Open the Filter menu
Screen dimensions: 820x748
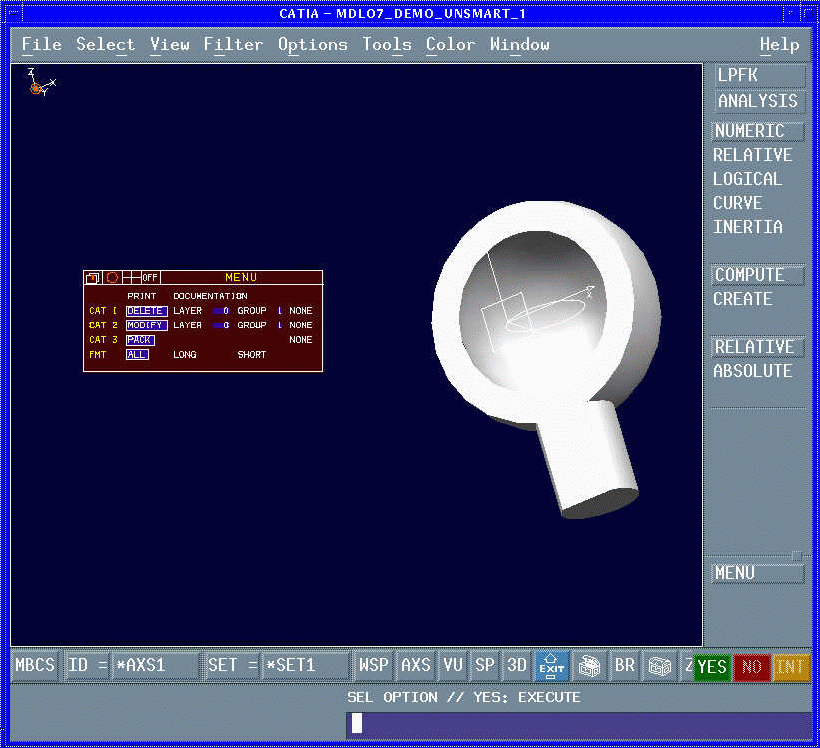233,45
